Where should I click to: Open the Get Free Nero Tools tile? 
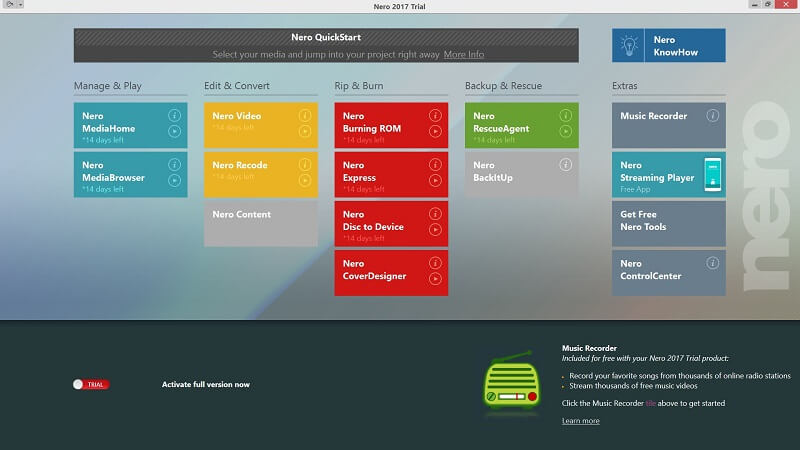[668, 224]
